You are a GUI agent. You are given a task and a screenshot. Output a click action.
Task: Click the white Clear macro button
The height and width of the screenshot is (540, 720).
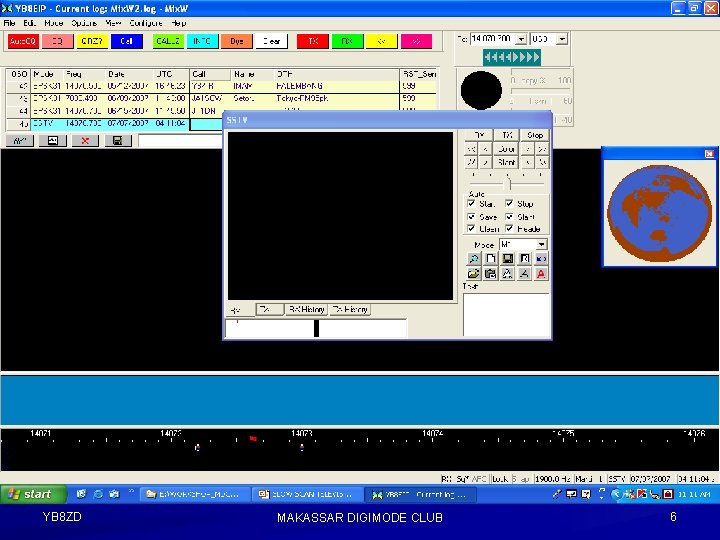pos(271,41)
